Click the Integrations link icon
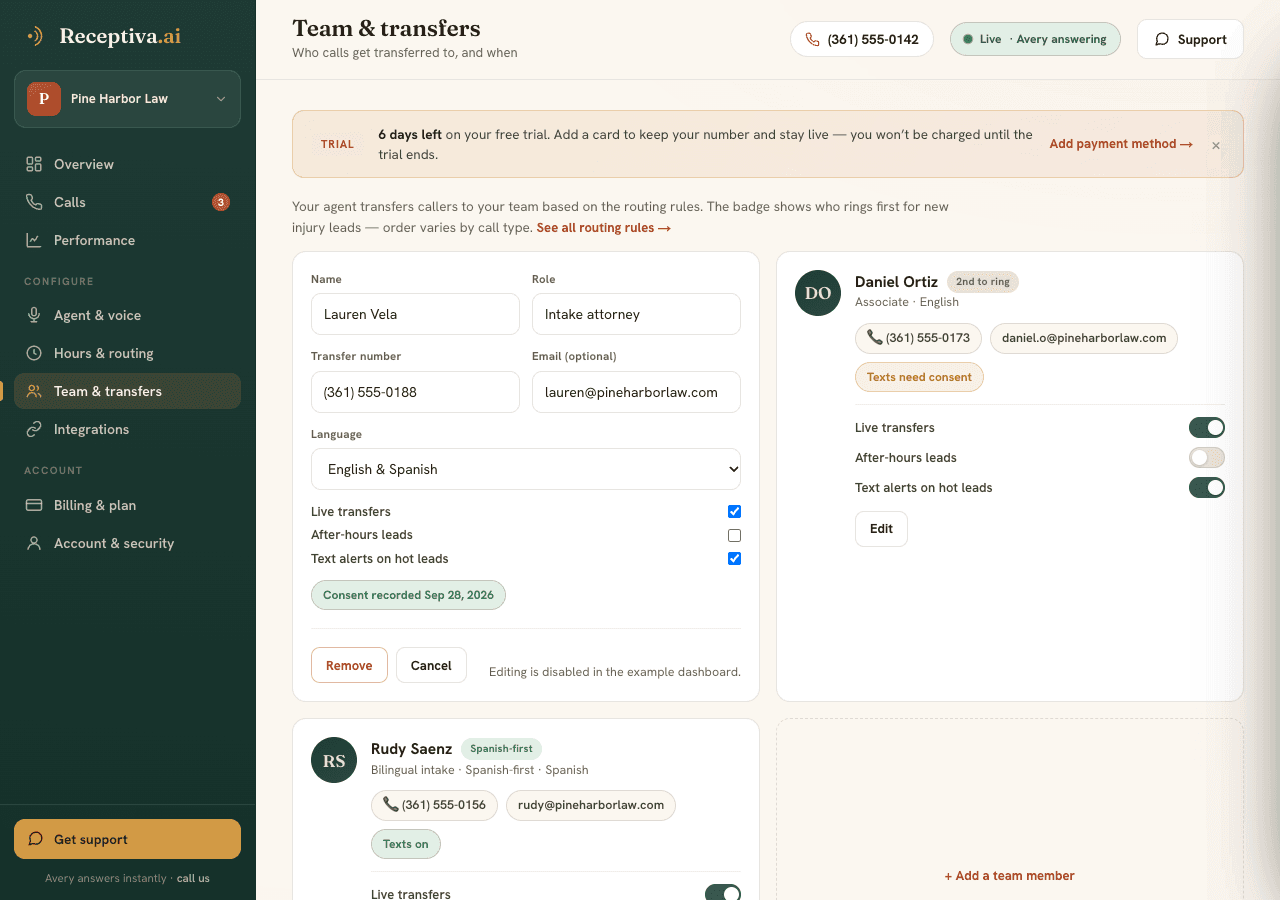This screenshot has width=1280, height=900. 34,429
